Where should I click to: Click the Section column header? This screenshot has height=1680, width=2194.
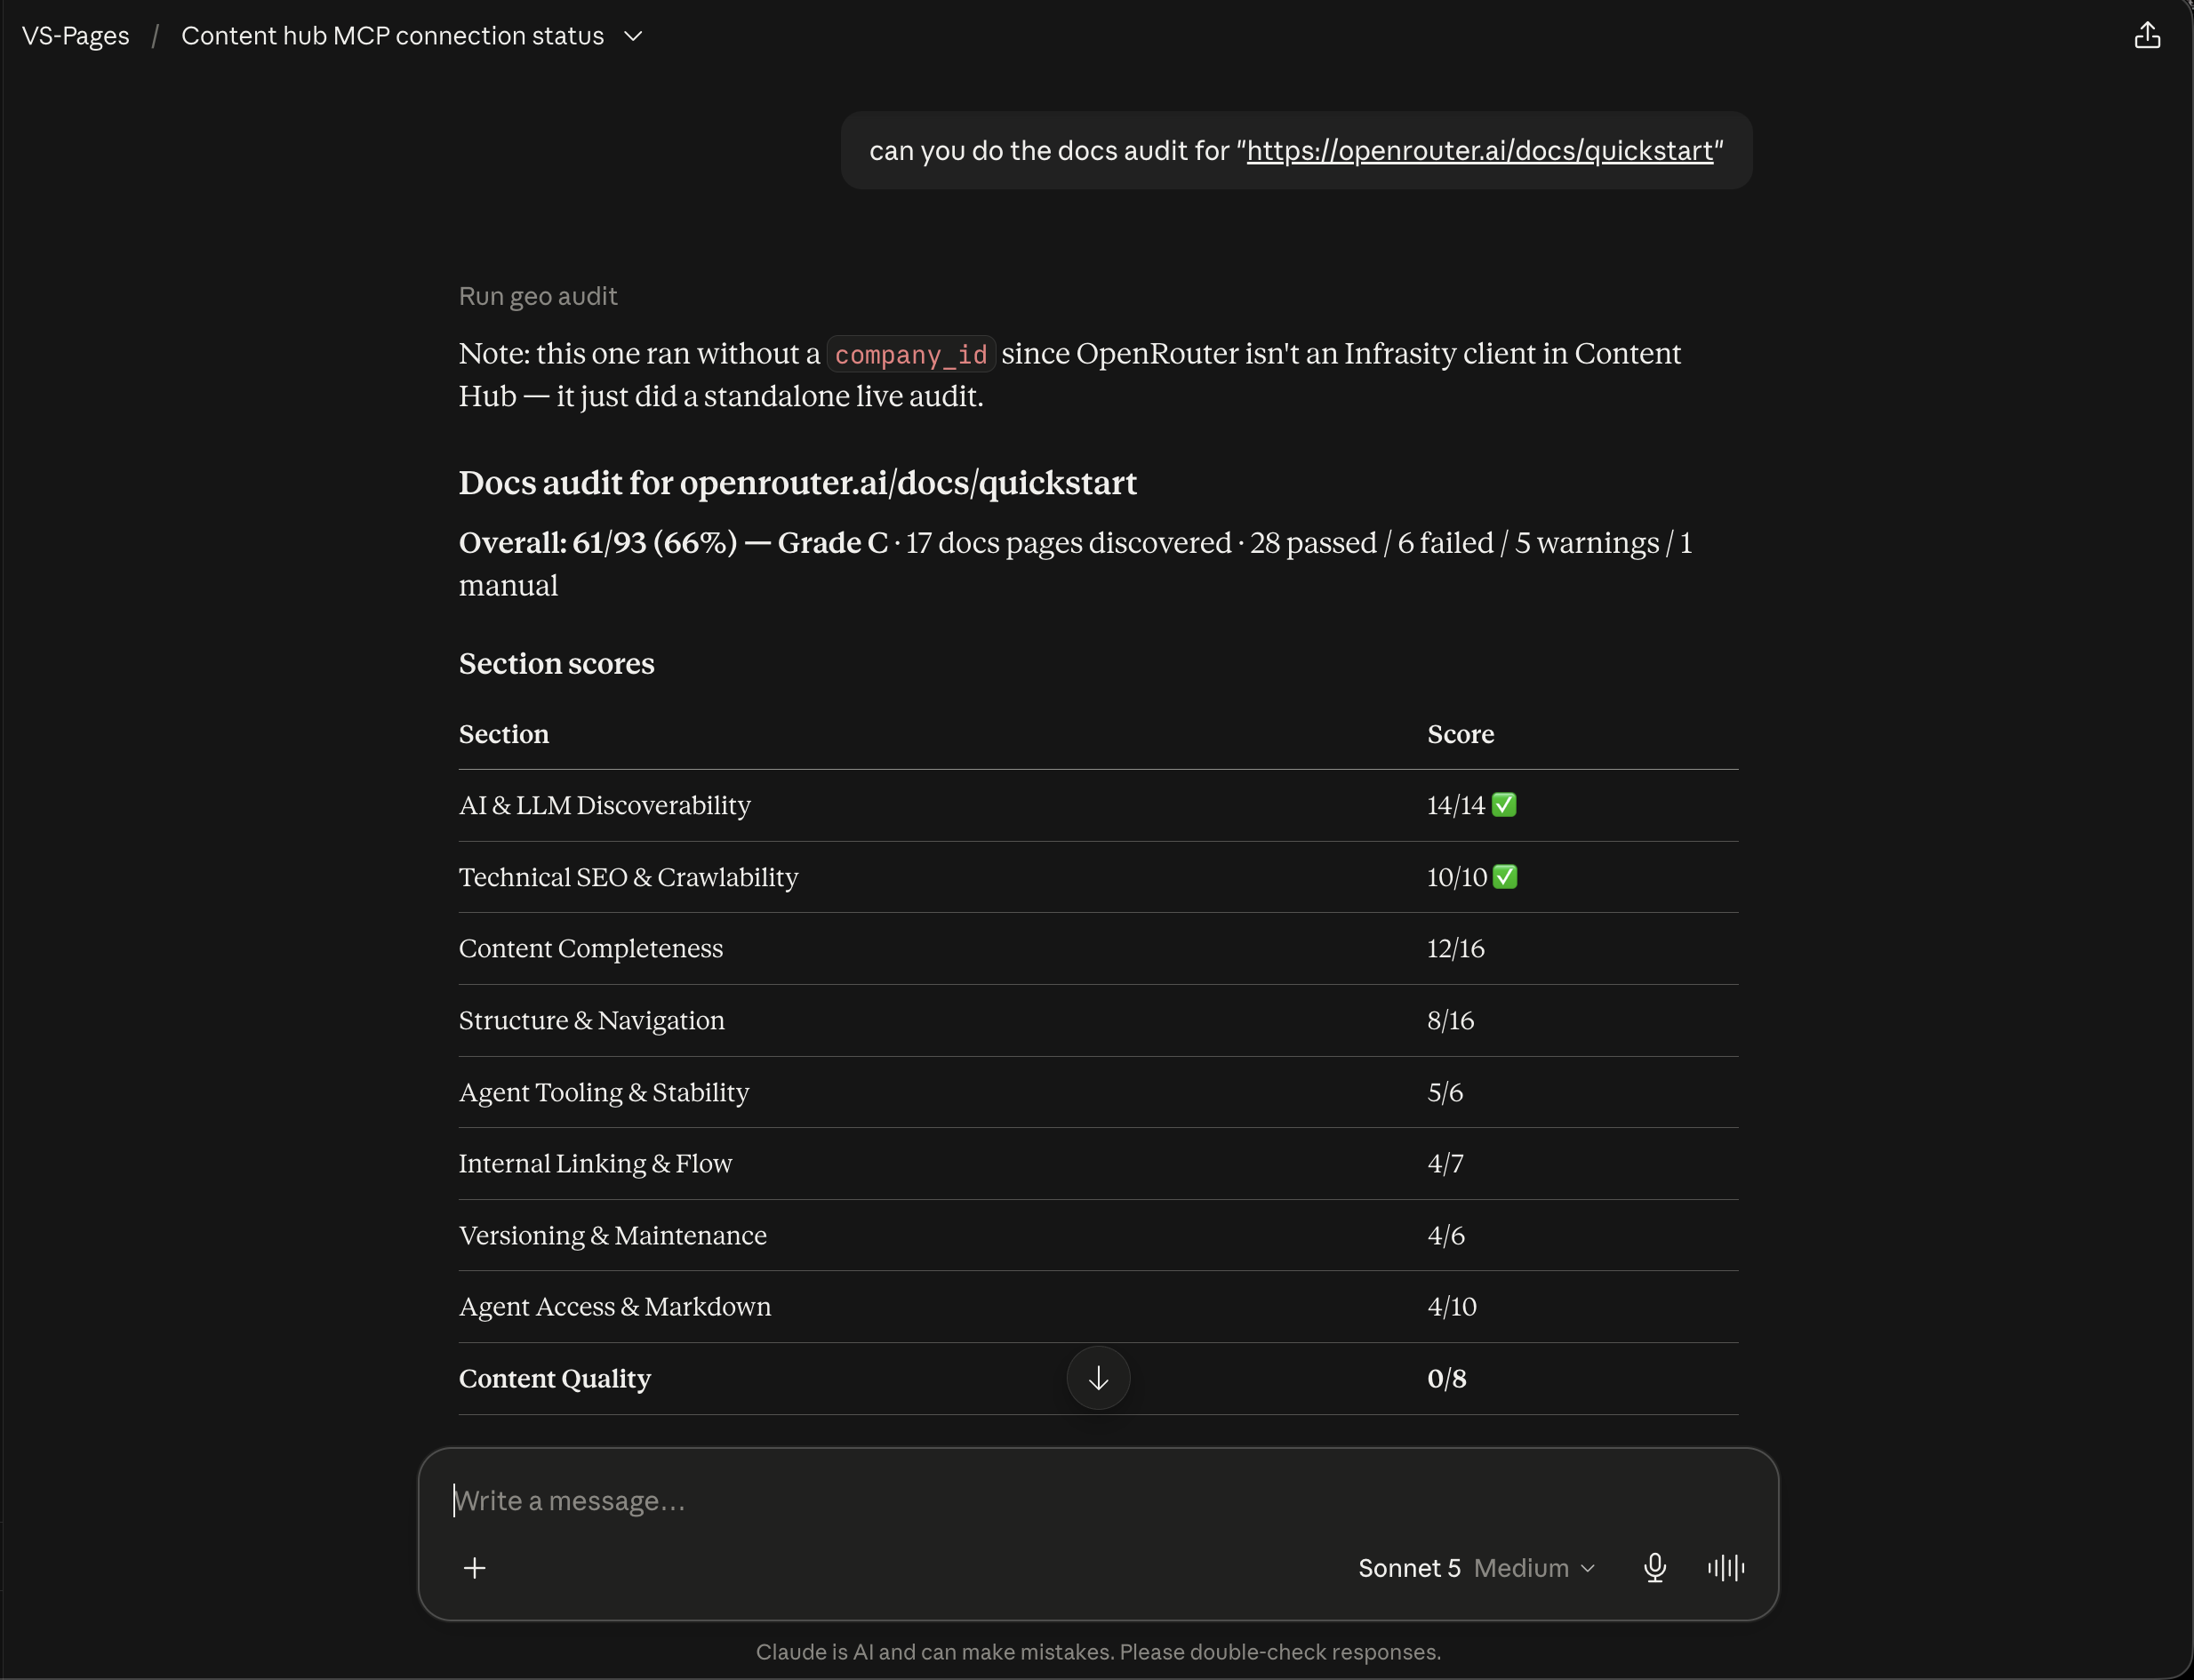(x=504, y=734)
